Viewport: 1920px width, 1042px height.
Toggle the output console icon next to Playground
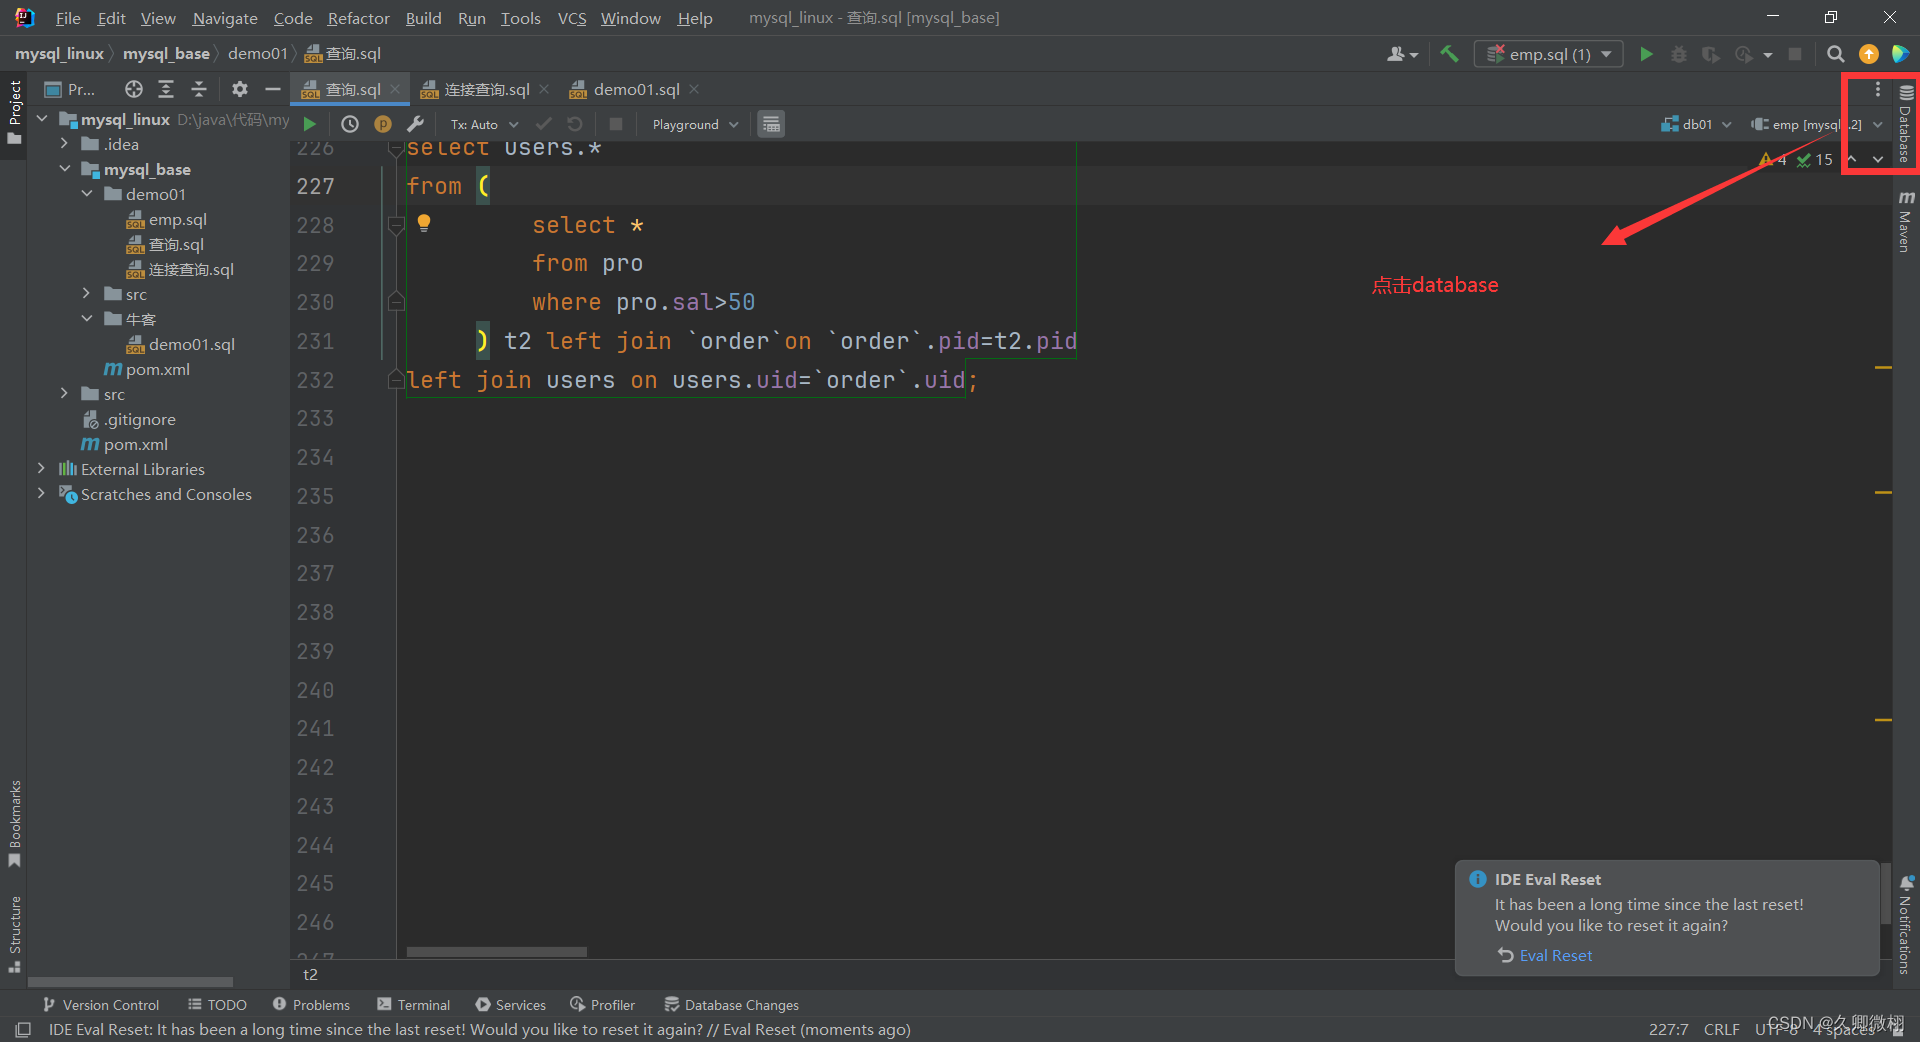[x=770, y=124]
